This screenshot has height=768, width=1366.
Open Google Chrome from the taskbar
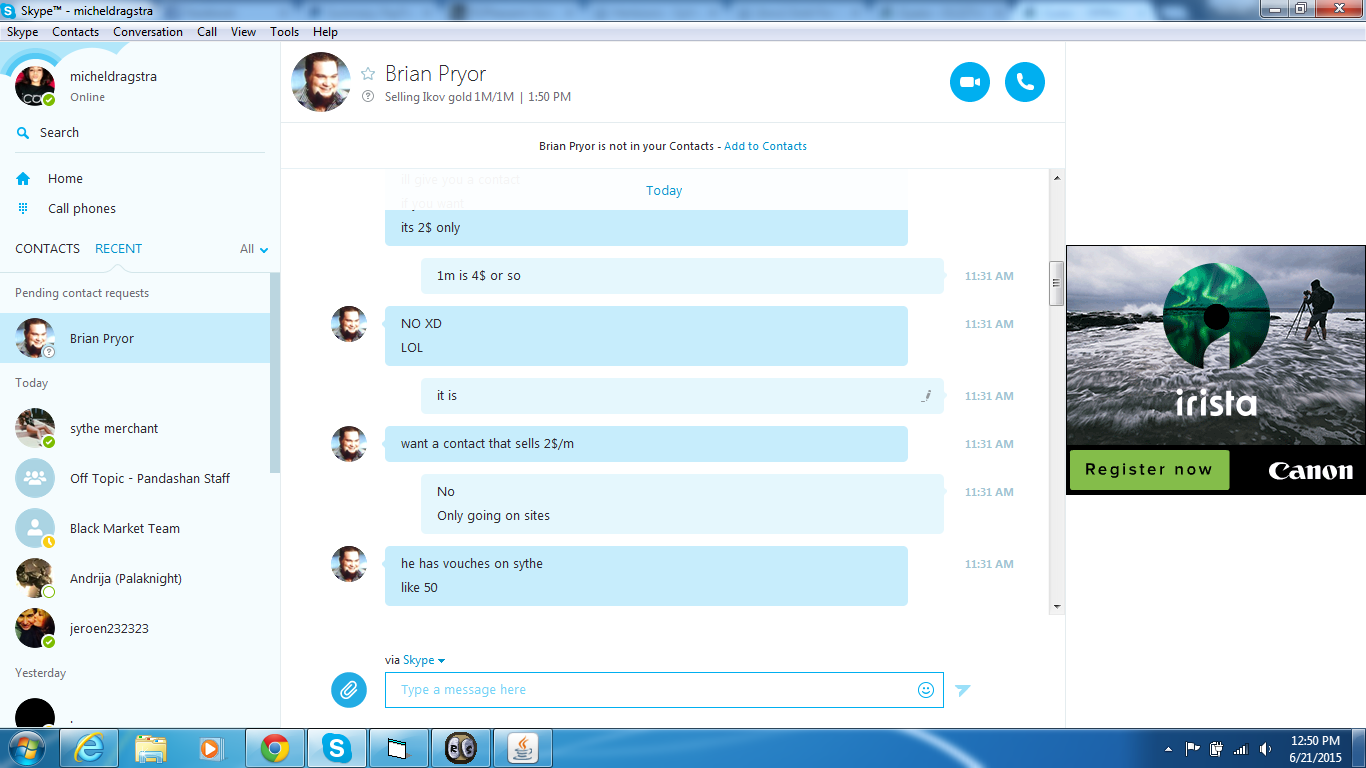pos(275,748)
